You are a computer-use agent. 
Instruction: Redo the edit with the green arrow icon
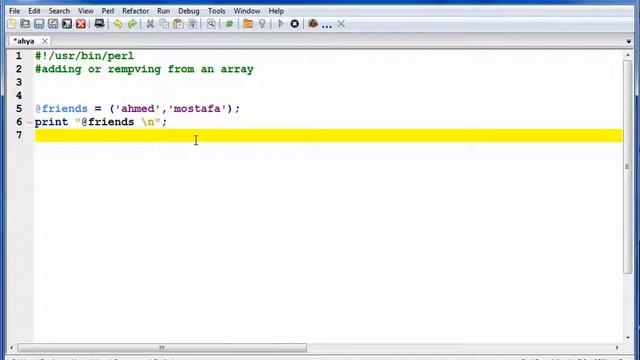(x=132, y=24)
